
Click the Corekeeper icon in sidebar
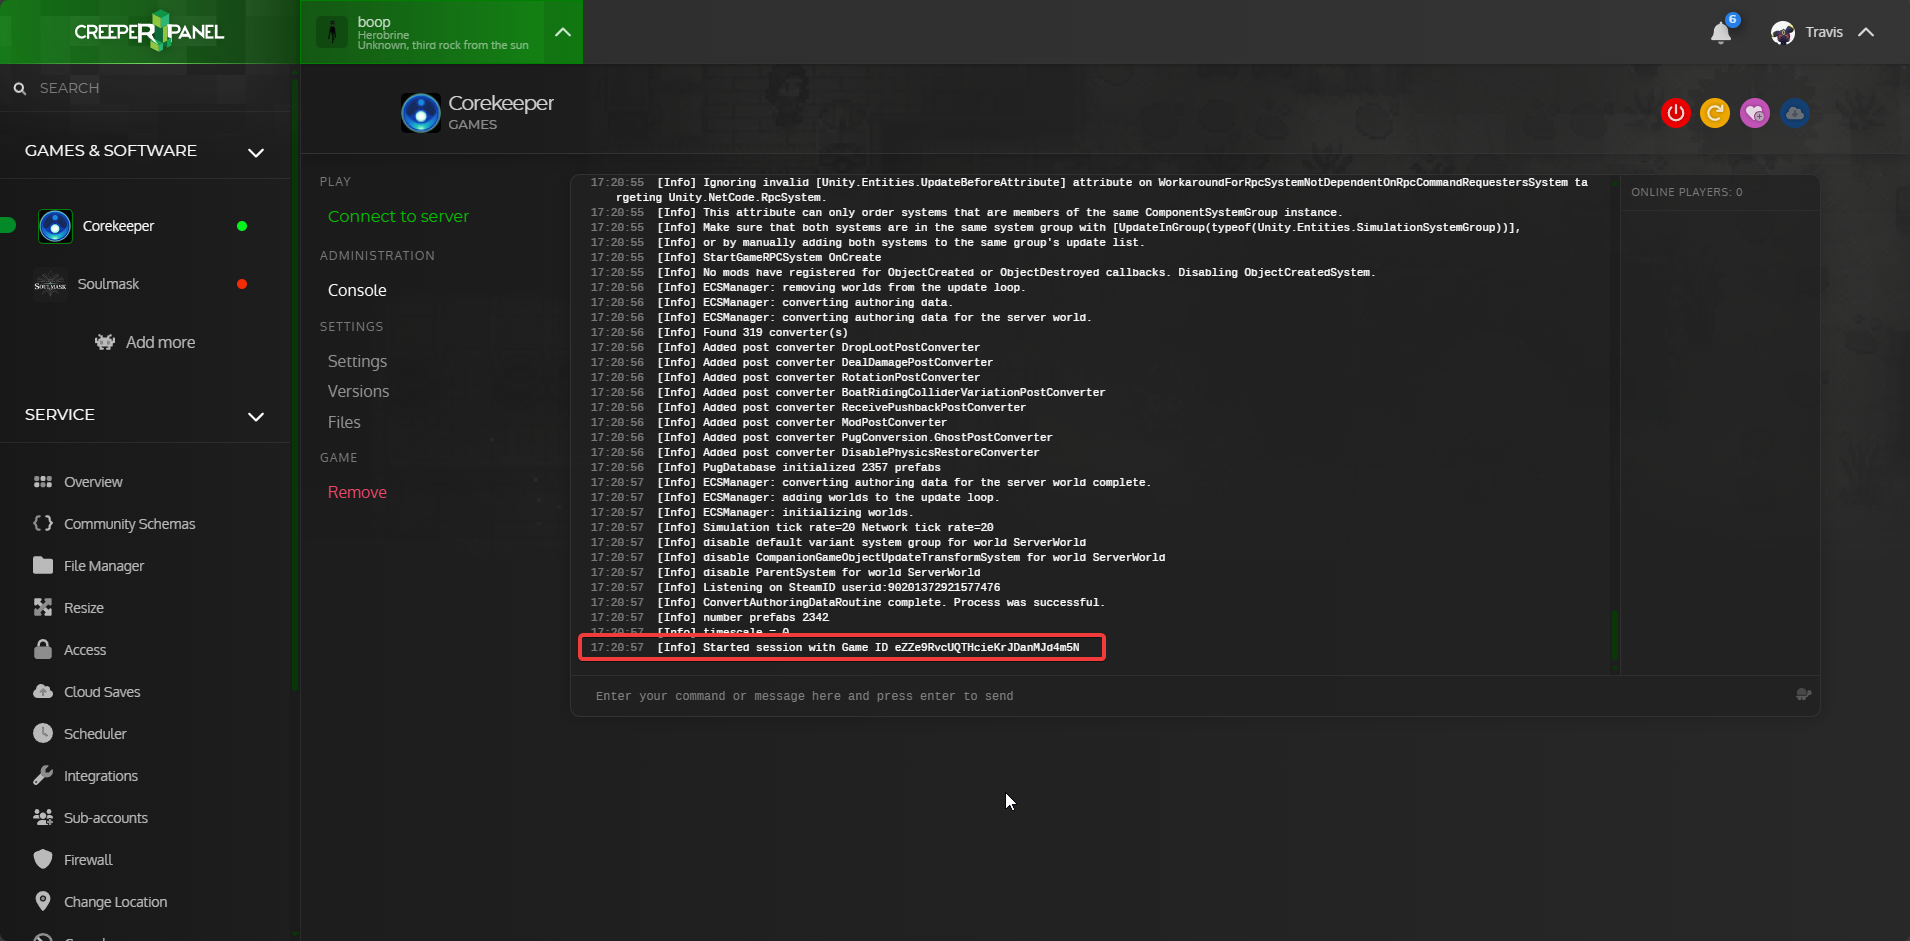(x=55, y=226)
